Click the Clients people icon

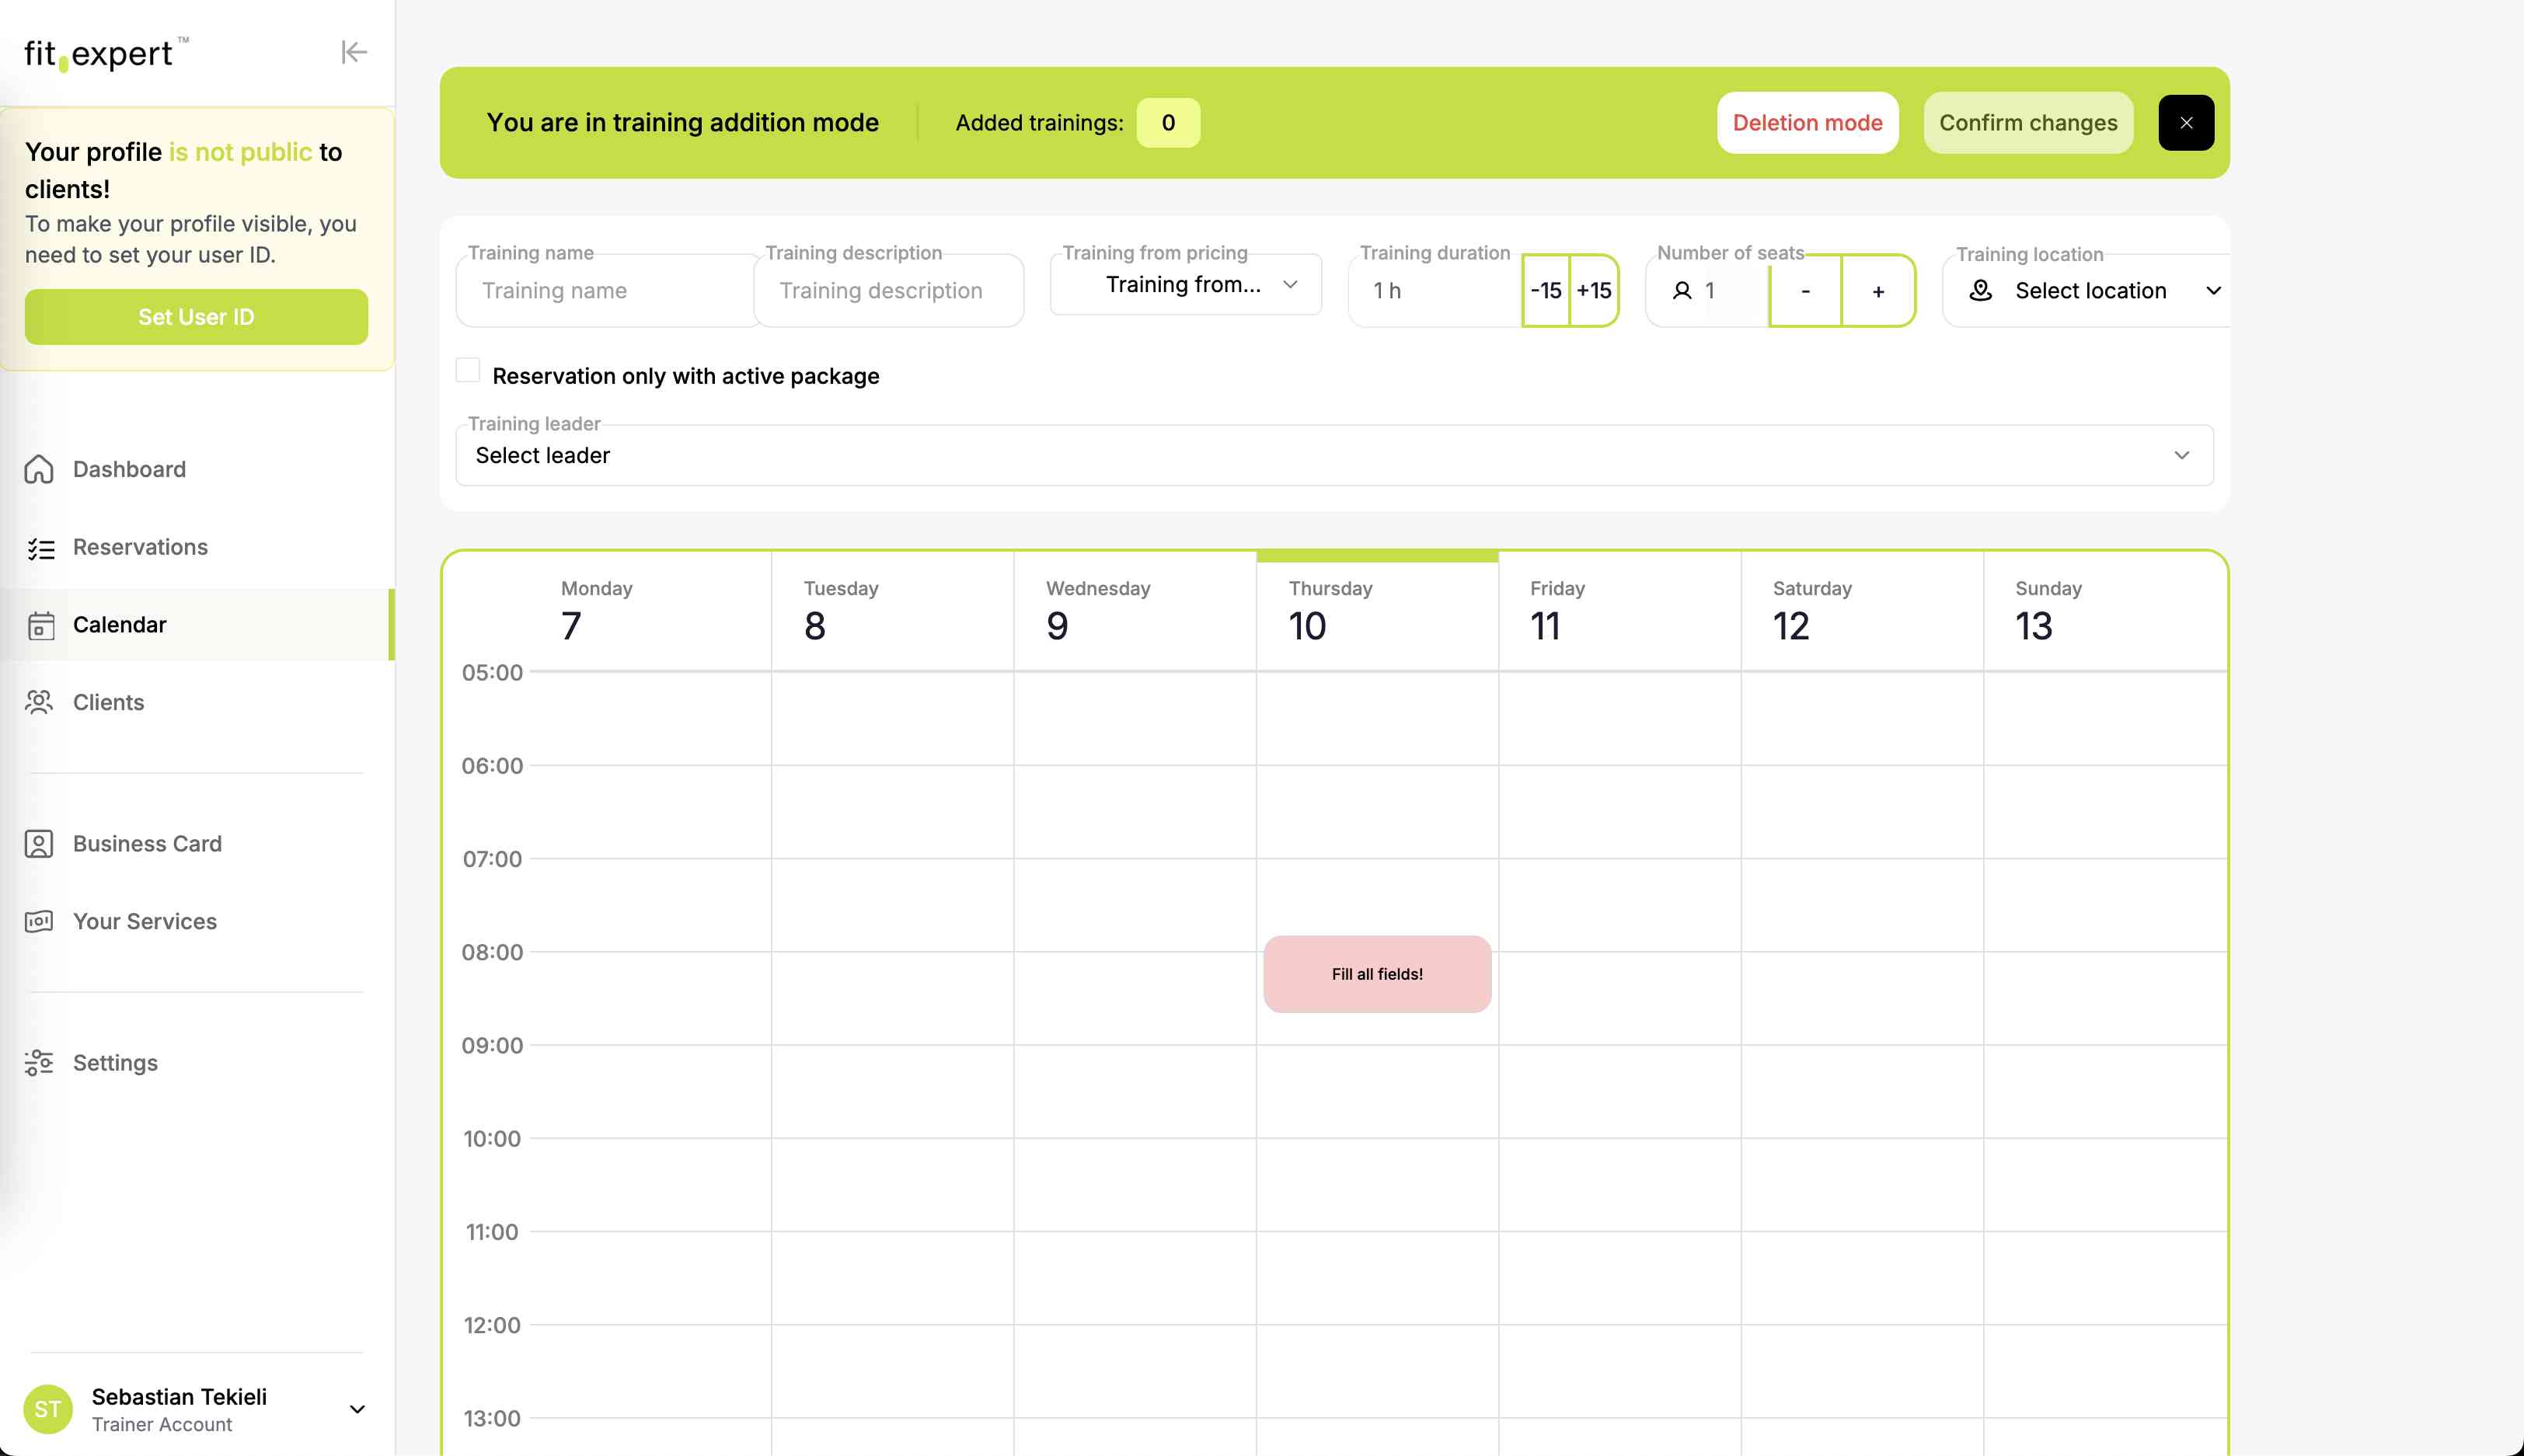39,702
